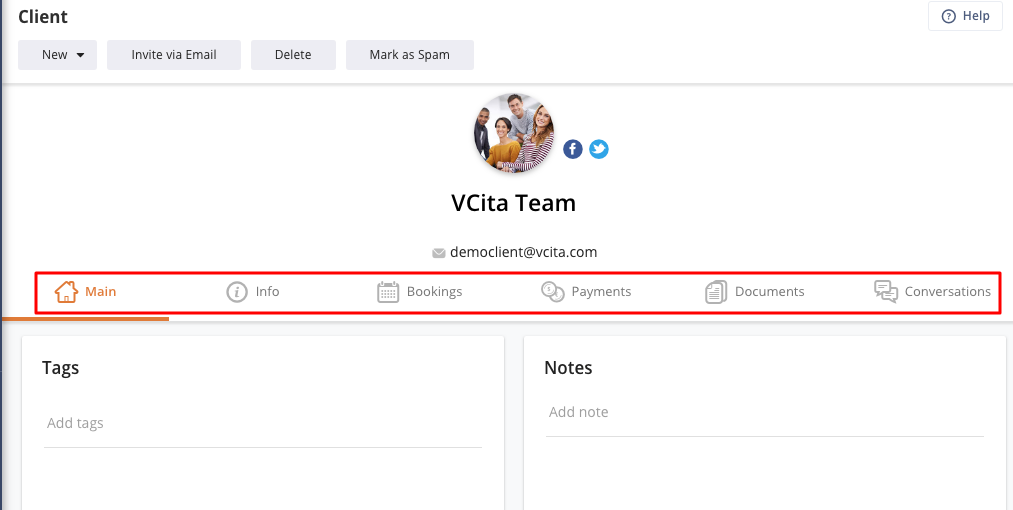Click the calendar icon for Bookings
Viewport: 1013px width, 510px height.
[388, 292]
